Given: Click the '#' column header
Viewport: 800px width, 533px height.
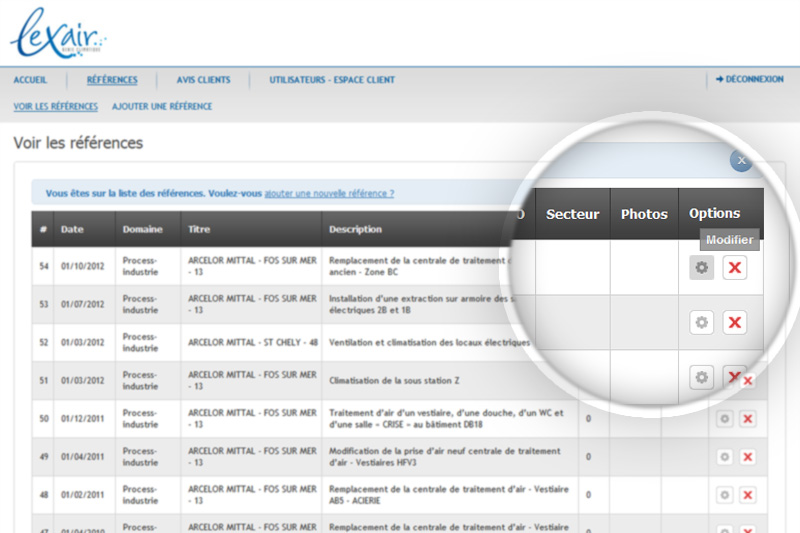Looking at the screenshot, I should click(43, 230).
